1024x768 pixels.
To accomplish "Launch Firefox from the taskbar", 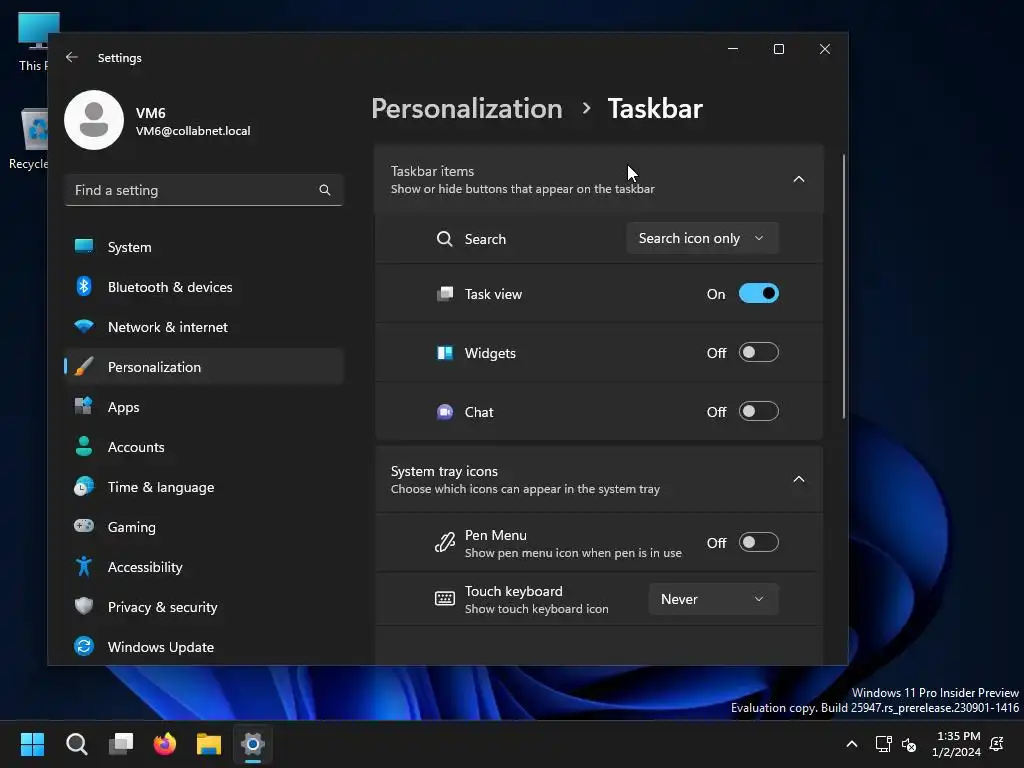I will pos(165,744).
